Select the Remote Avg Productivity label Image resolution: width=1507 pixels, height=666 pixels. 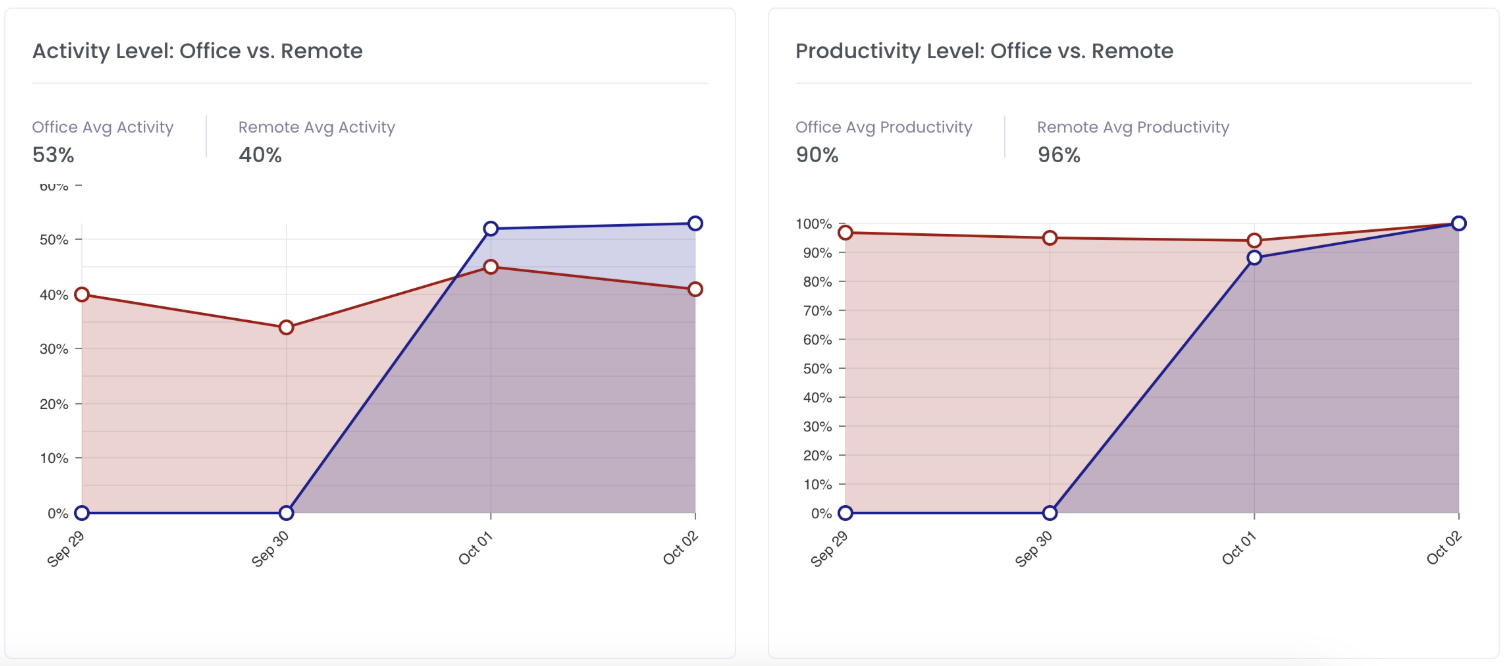(x=1133, y=127)
